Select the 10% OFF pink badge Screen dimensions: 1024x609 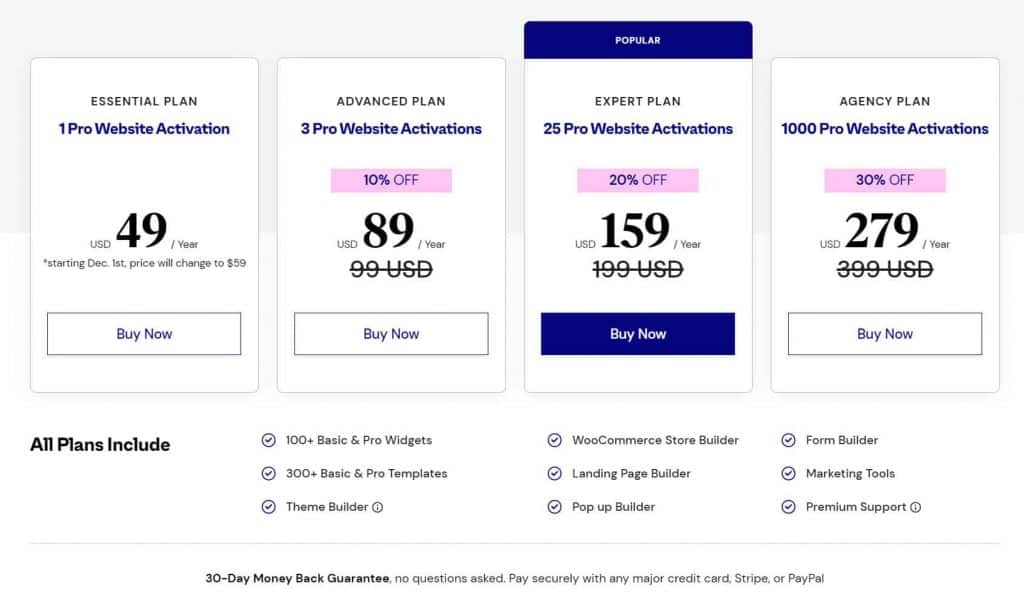pos(391,180)
